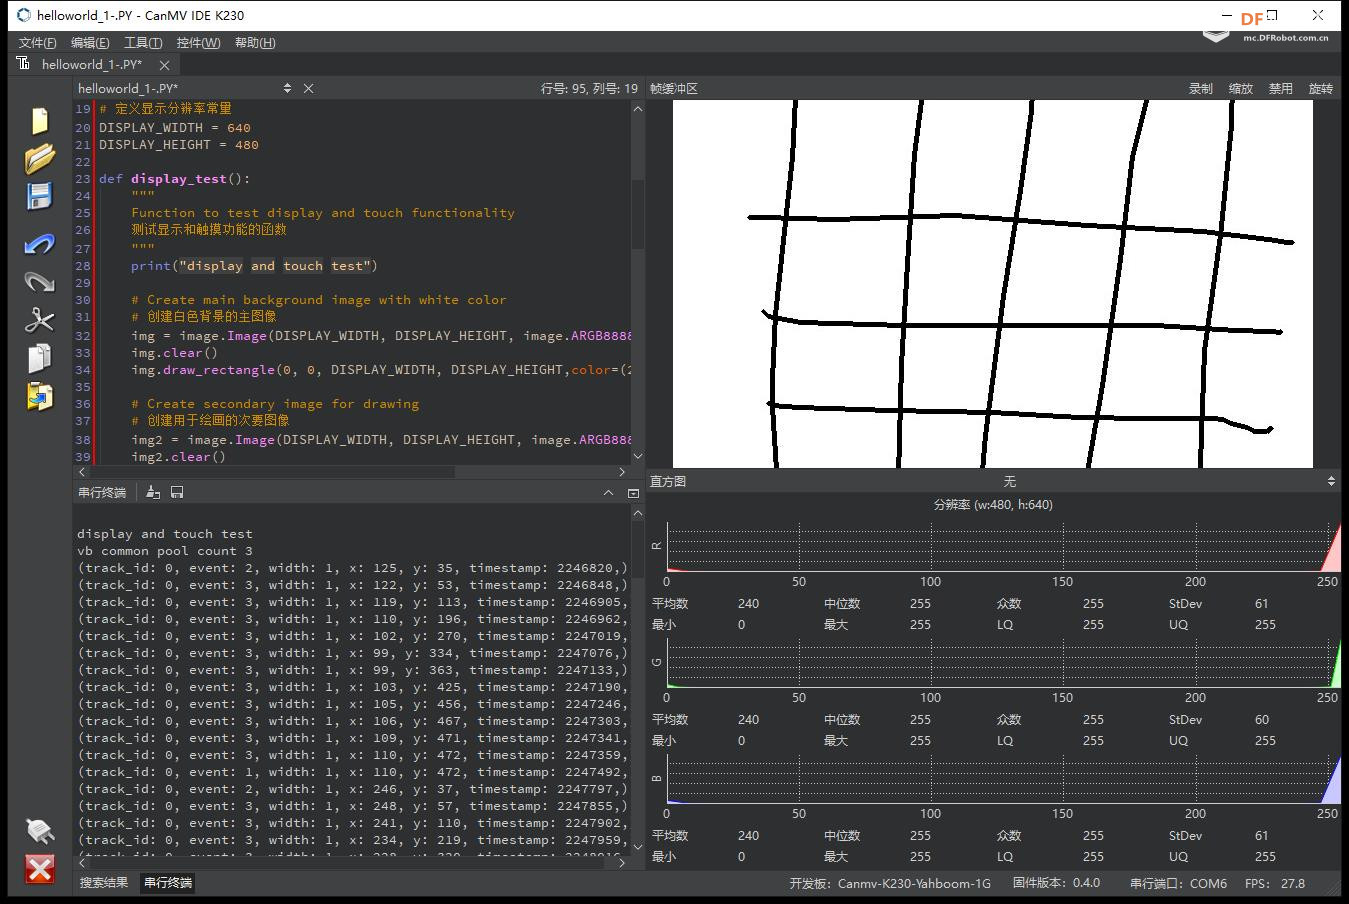This screenshot has height=904, width=1349.
Task: Click the Copy documents icon in sidebar
Action: click(x=39, y=358)
